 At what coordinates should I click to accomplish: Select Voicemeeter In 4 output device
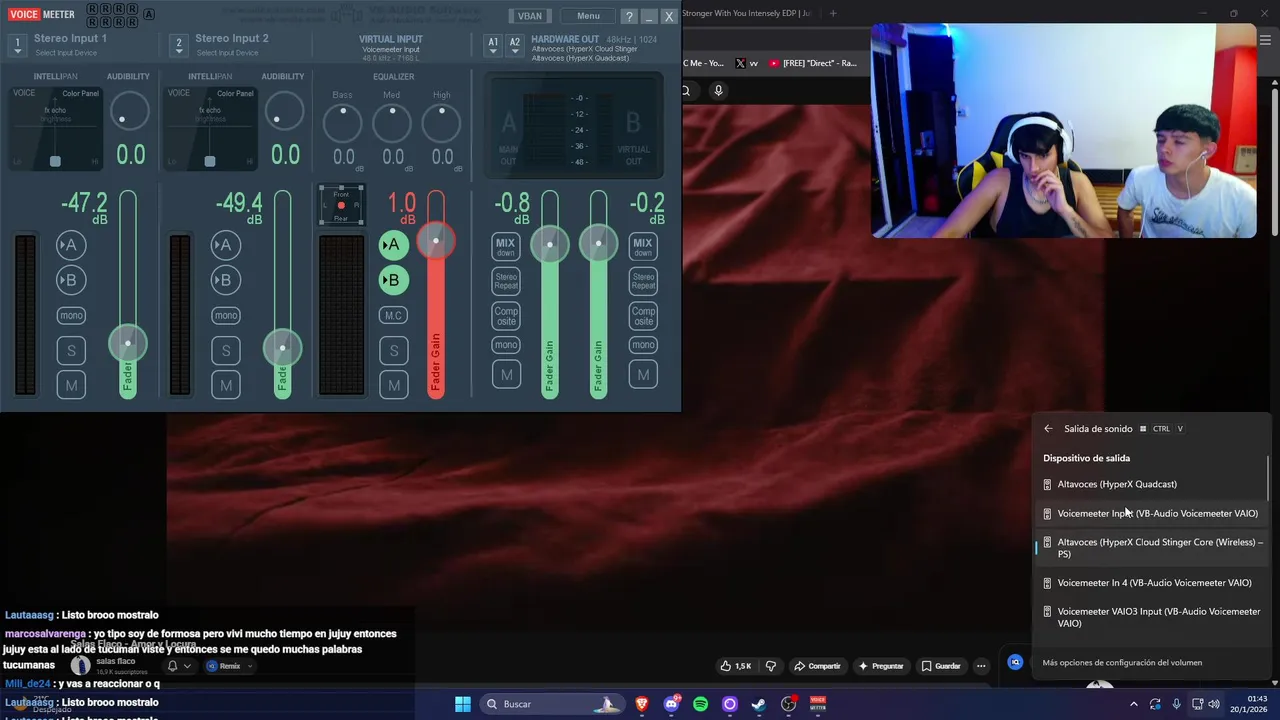[1152, 583]
